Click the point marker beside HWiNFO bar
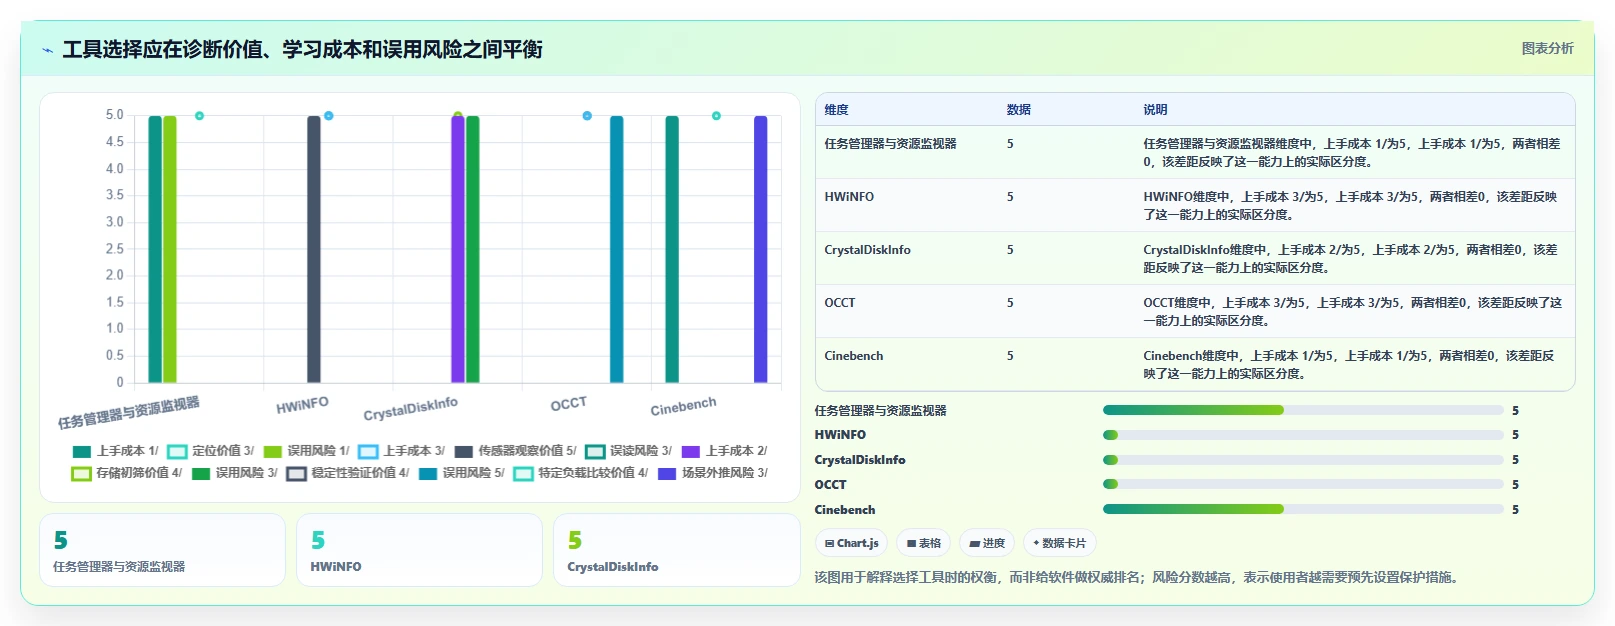The height and width of the screenshot is (626, 1615). (329, 116)
